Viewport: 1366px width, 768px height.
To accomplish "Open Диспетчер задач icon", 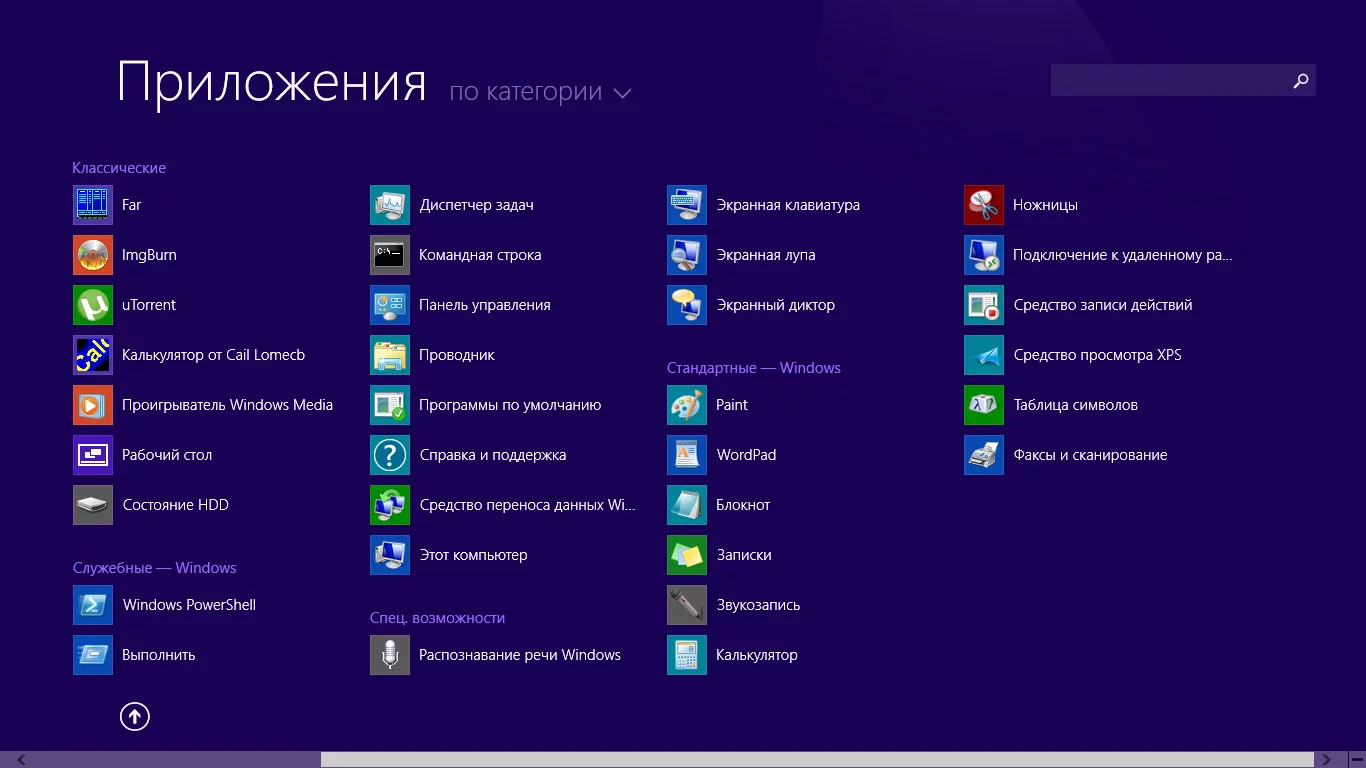I will (x=390, y=205).
